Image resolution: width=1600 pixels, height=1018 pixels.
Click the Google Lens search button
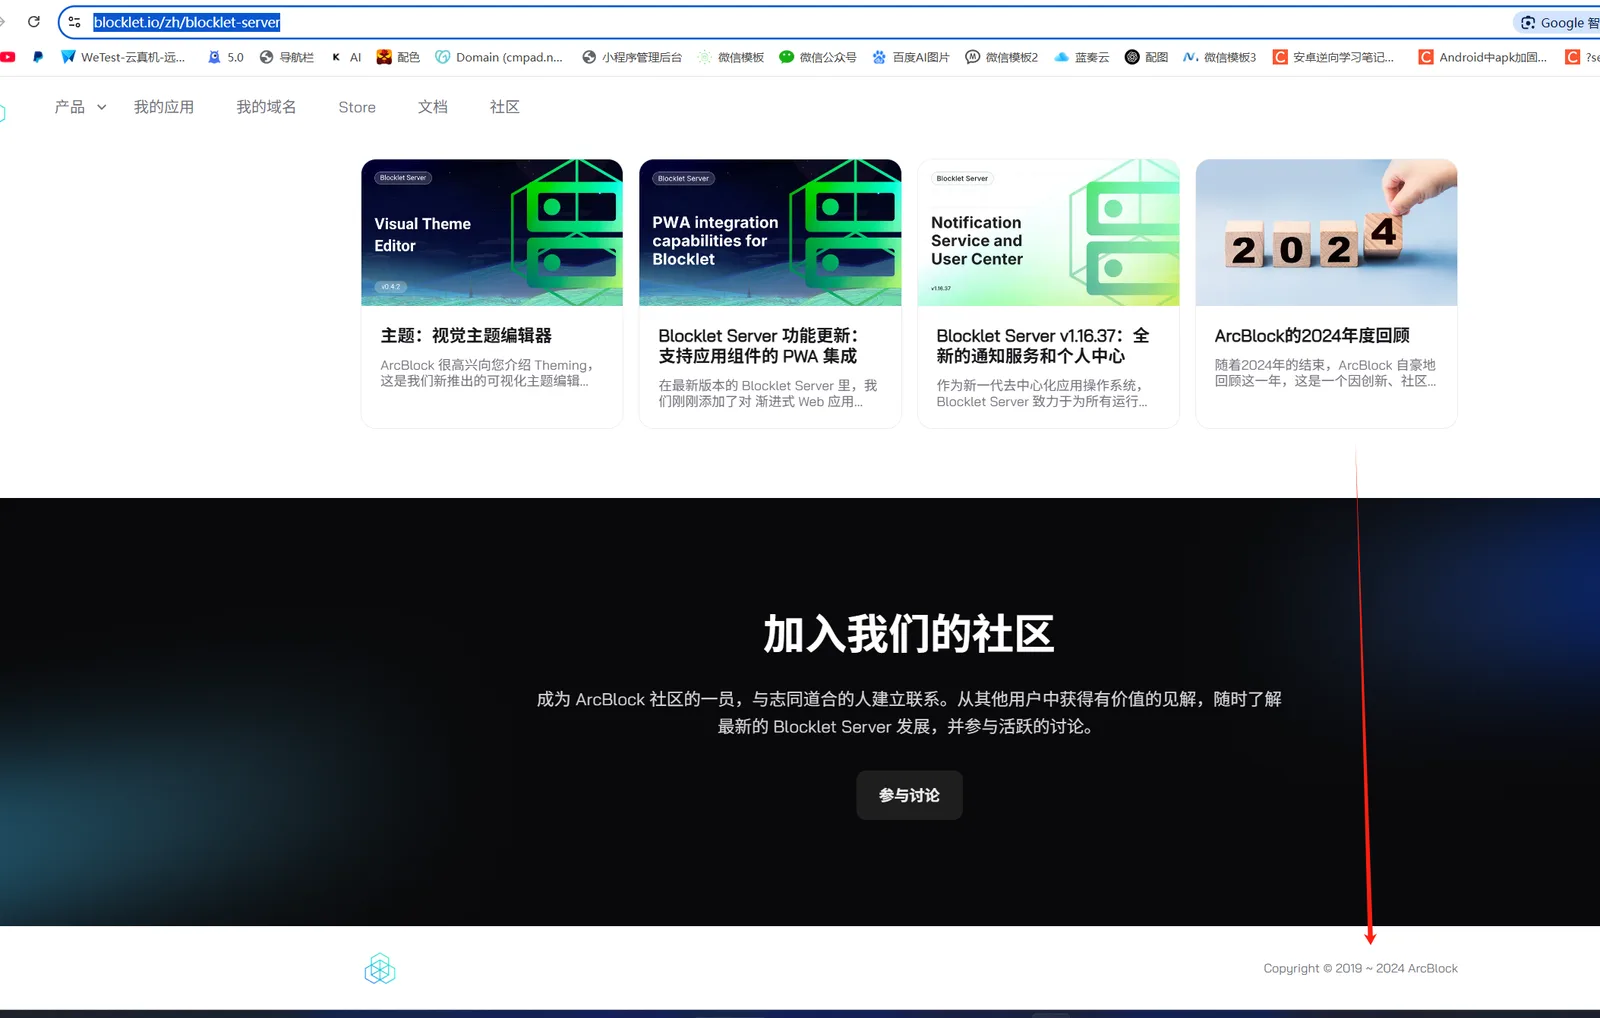tap(1557, 22)
